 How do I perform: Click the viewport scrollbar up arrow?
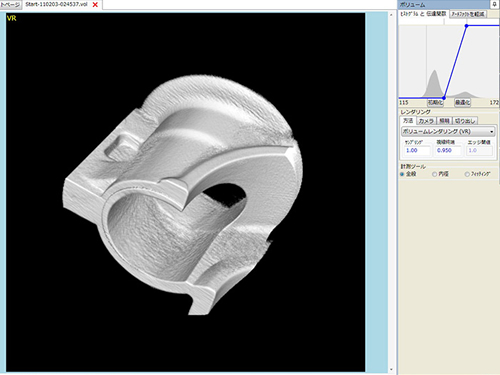point(391,15)
